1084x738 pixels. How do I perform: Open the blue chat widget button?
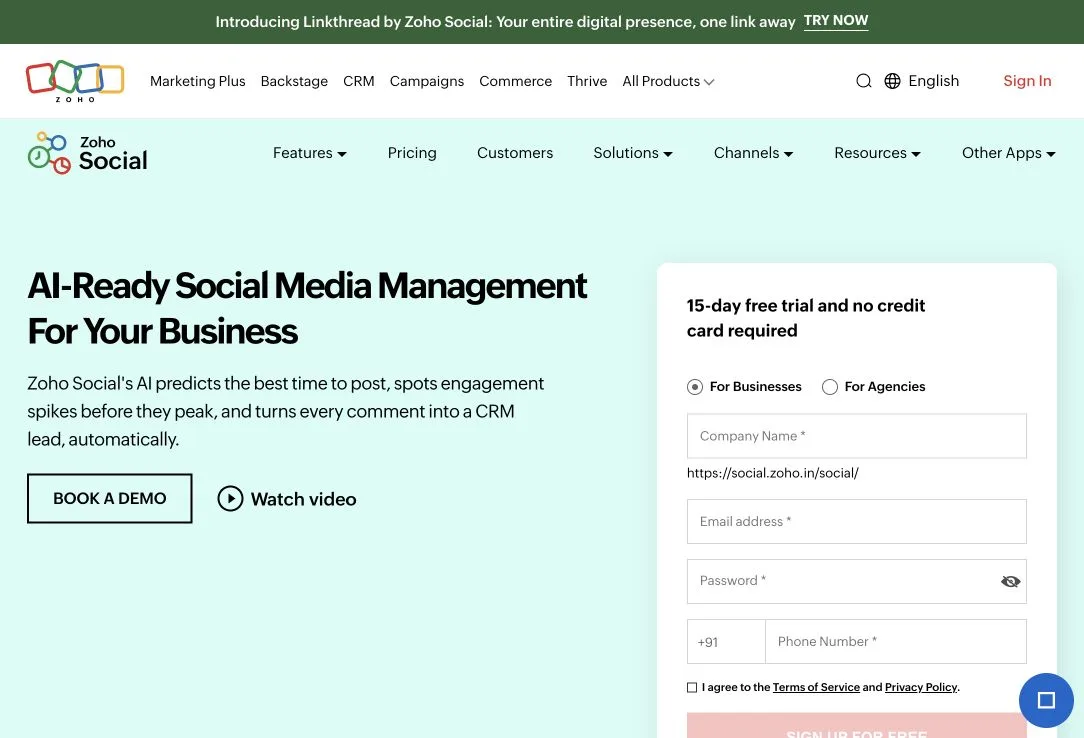1046,700
